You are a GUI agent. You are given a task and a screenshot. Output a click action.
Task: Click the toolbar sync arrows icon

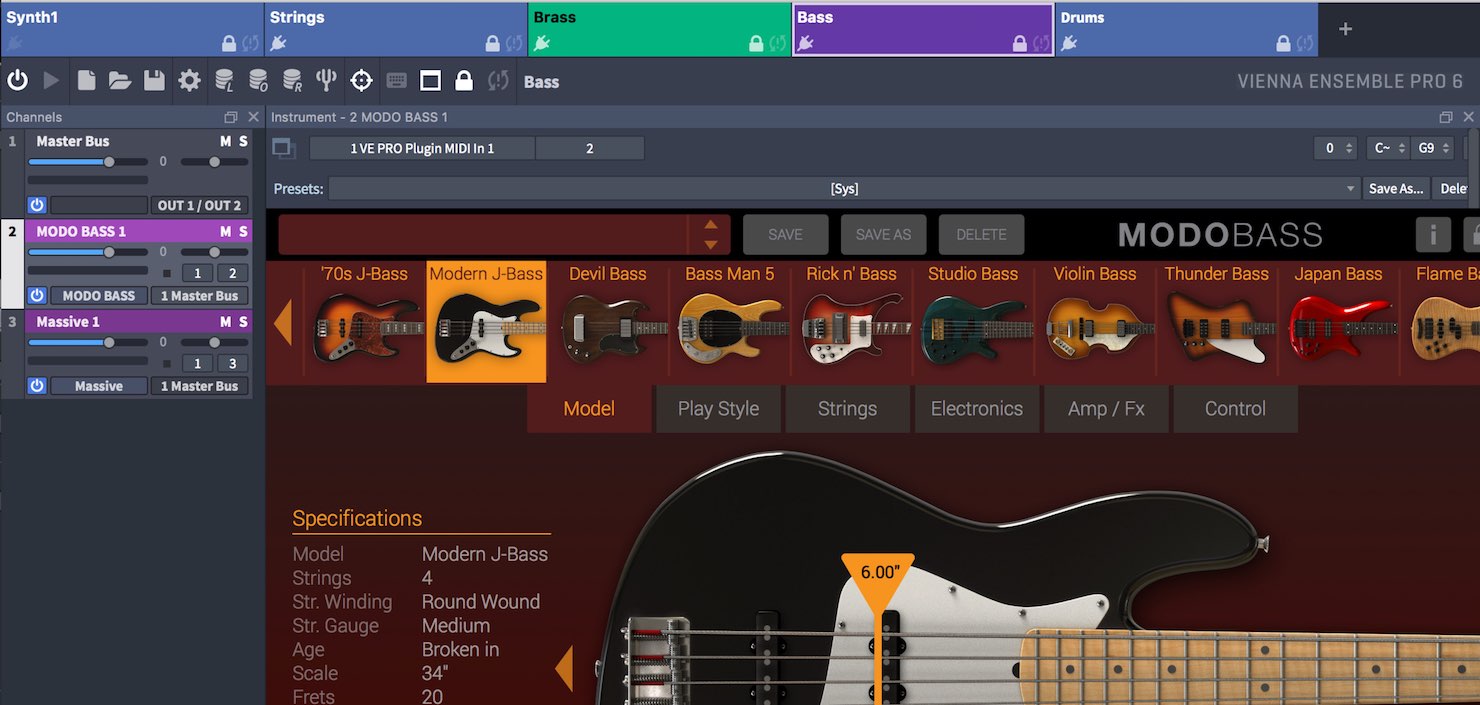[x=497, y=81]
